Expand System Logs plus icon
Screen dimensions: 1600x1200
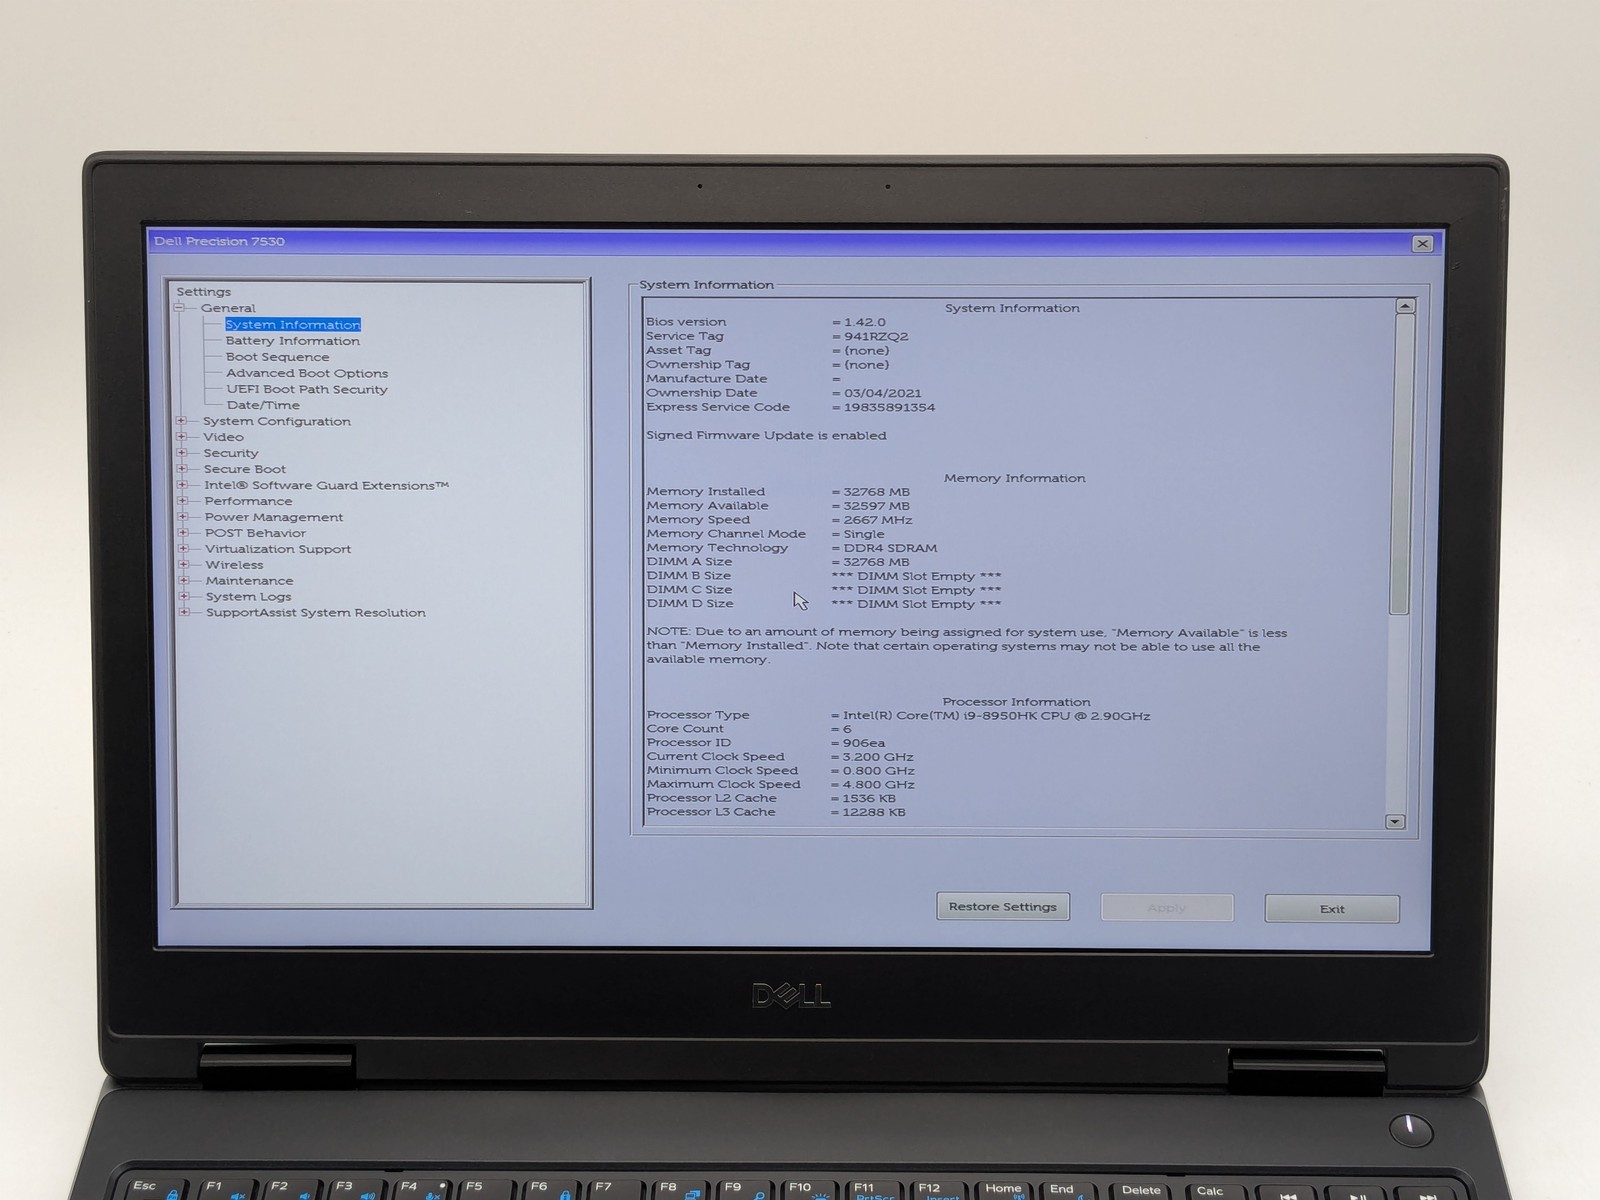click(x=184, y=597)
